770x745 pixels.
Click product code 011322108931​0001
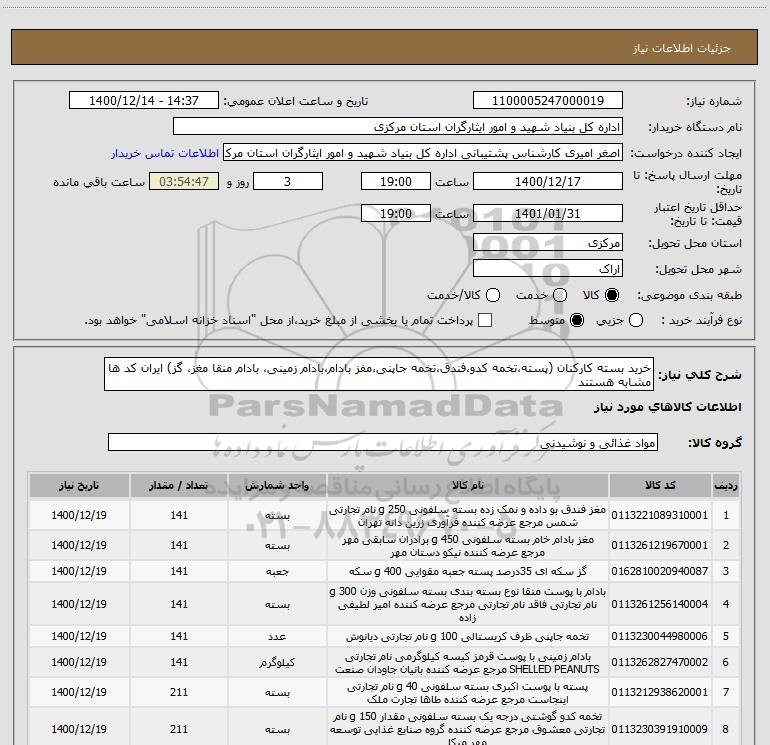pyautogui.click(x=660, y=515)
